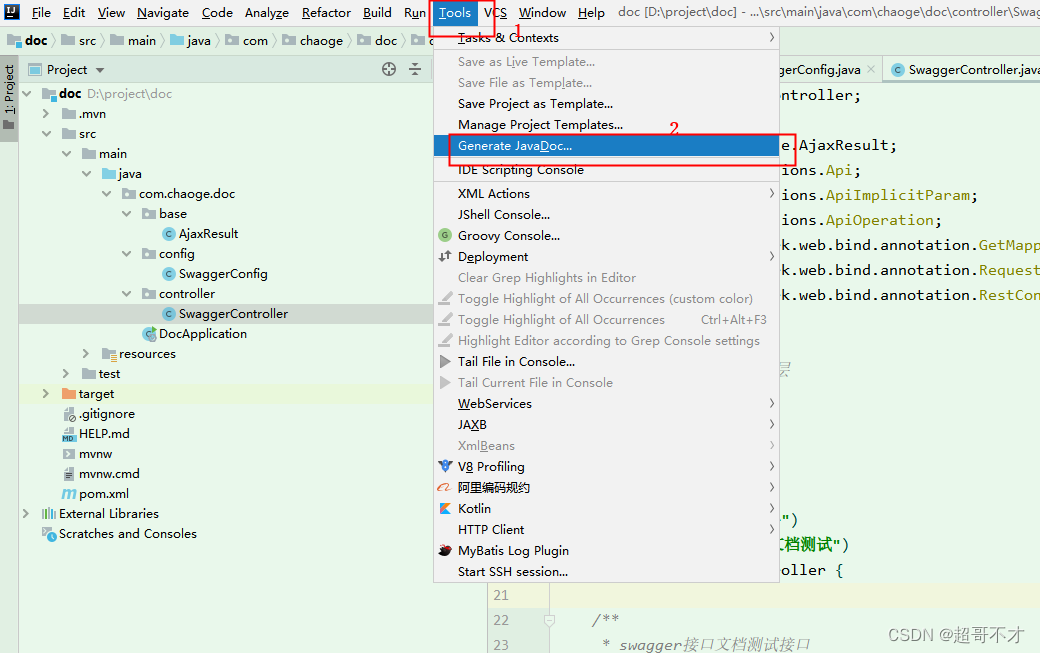Open IDE Scripting Console

606,170
